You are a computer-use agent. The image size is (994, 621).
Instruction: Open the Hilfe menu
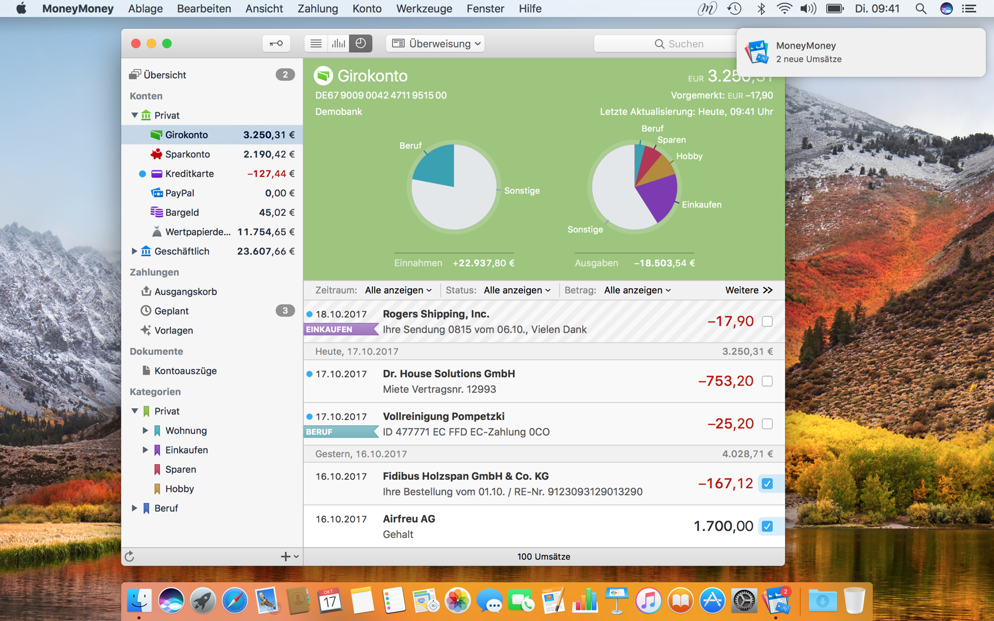tap(530, 9)
